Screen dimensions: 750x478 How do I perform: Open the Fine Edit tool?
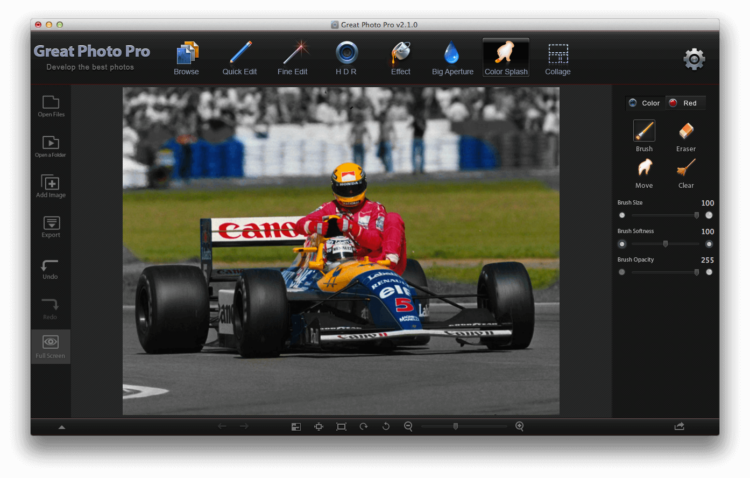[x=293, y=58]
